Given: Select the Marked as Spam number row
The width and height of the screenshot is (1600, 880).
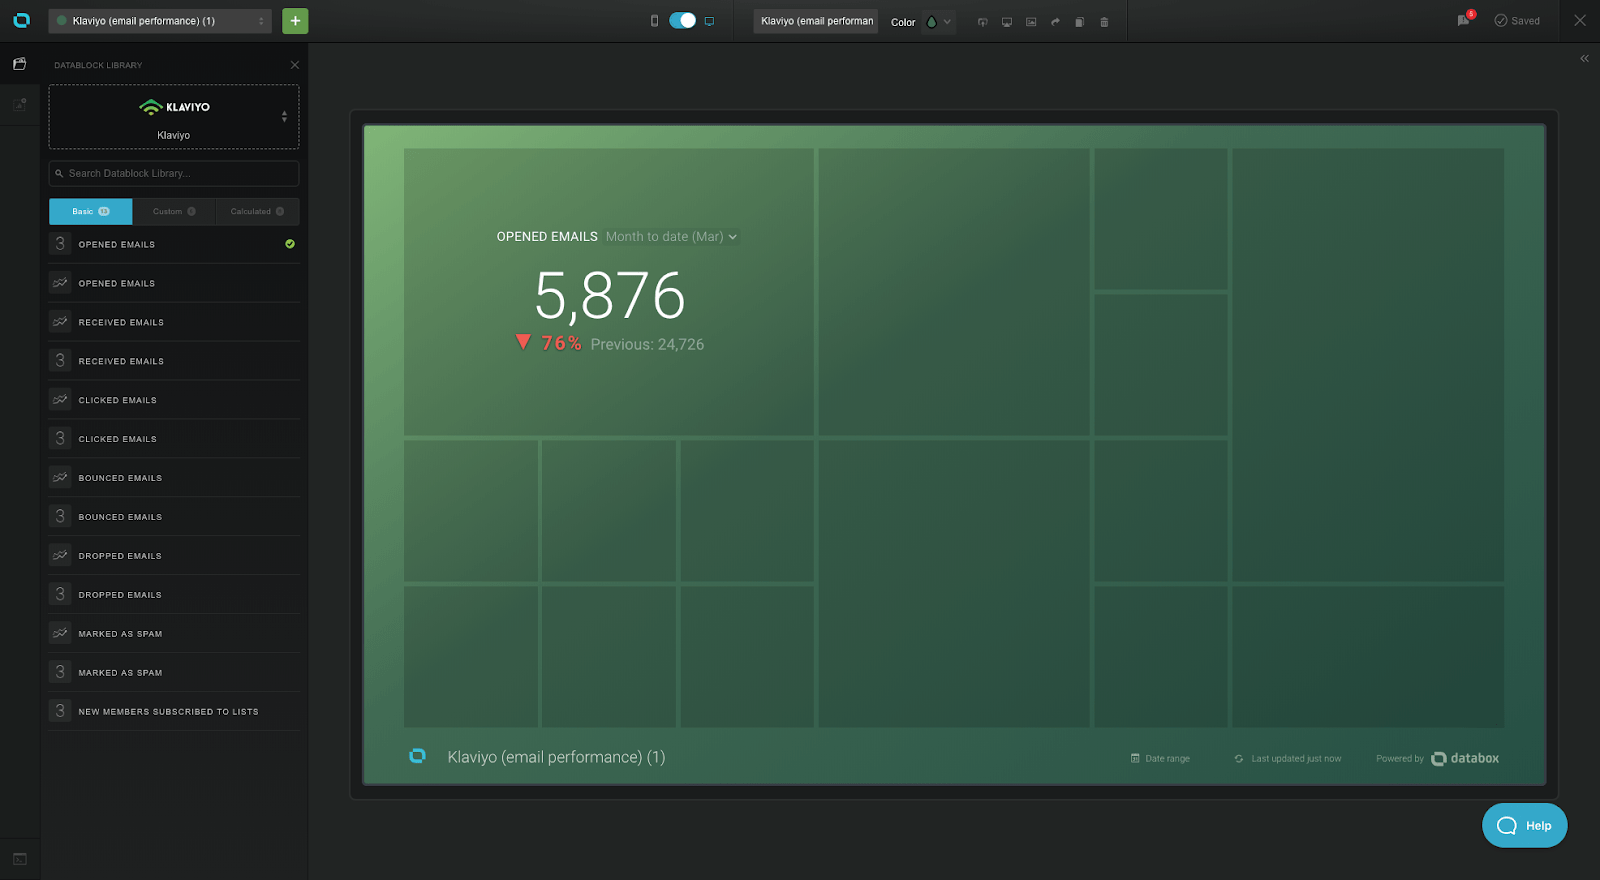Looking at the screenshot, I should (174, 673).
